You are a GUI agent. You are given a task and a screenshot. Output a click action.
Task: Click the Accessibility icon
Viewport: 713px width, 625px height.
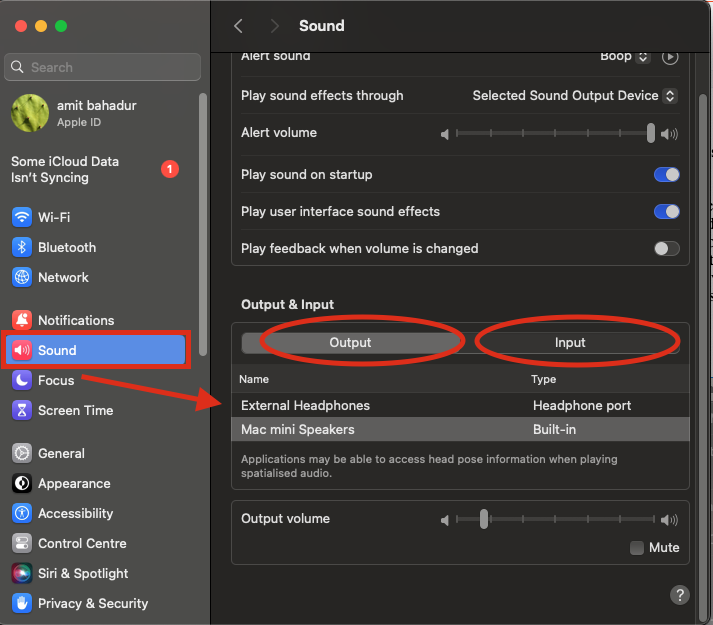point(22,513)
